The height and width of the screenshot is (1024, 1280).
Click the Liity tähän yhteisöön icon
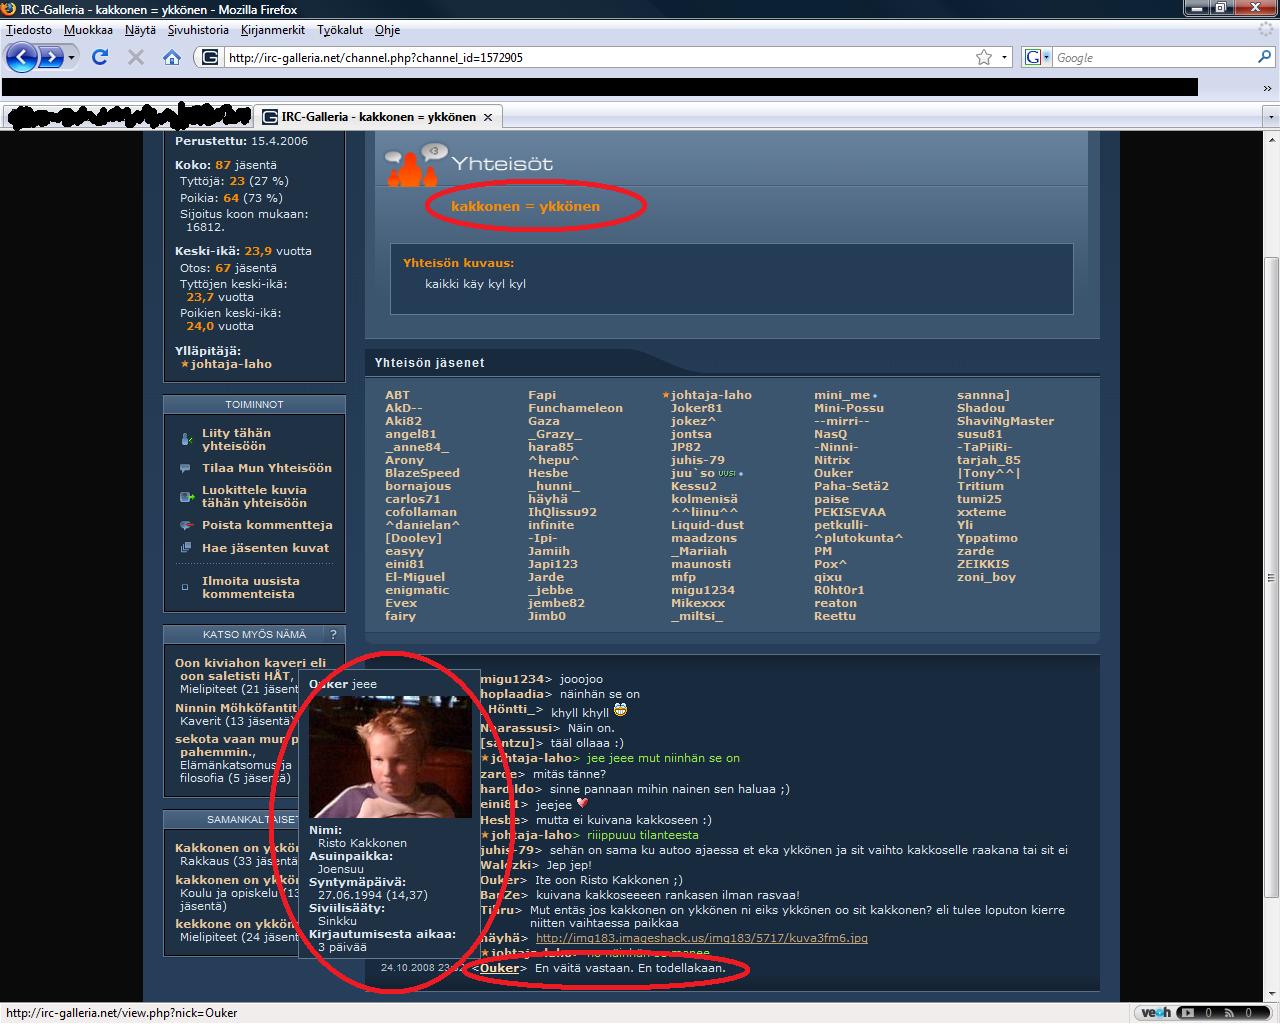pos(186,439)
